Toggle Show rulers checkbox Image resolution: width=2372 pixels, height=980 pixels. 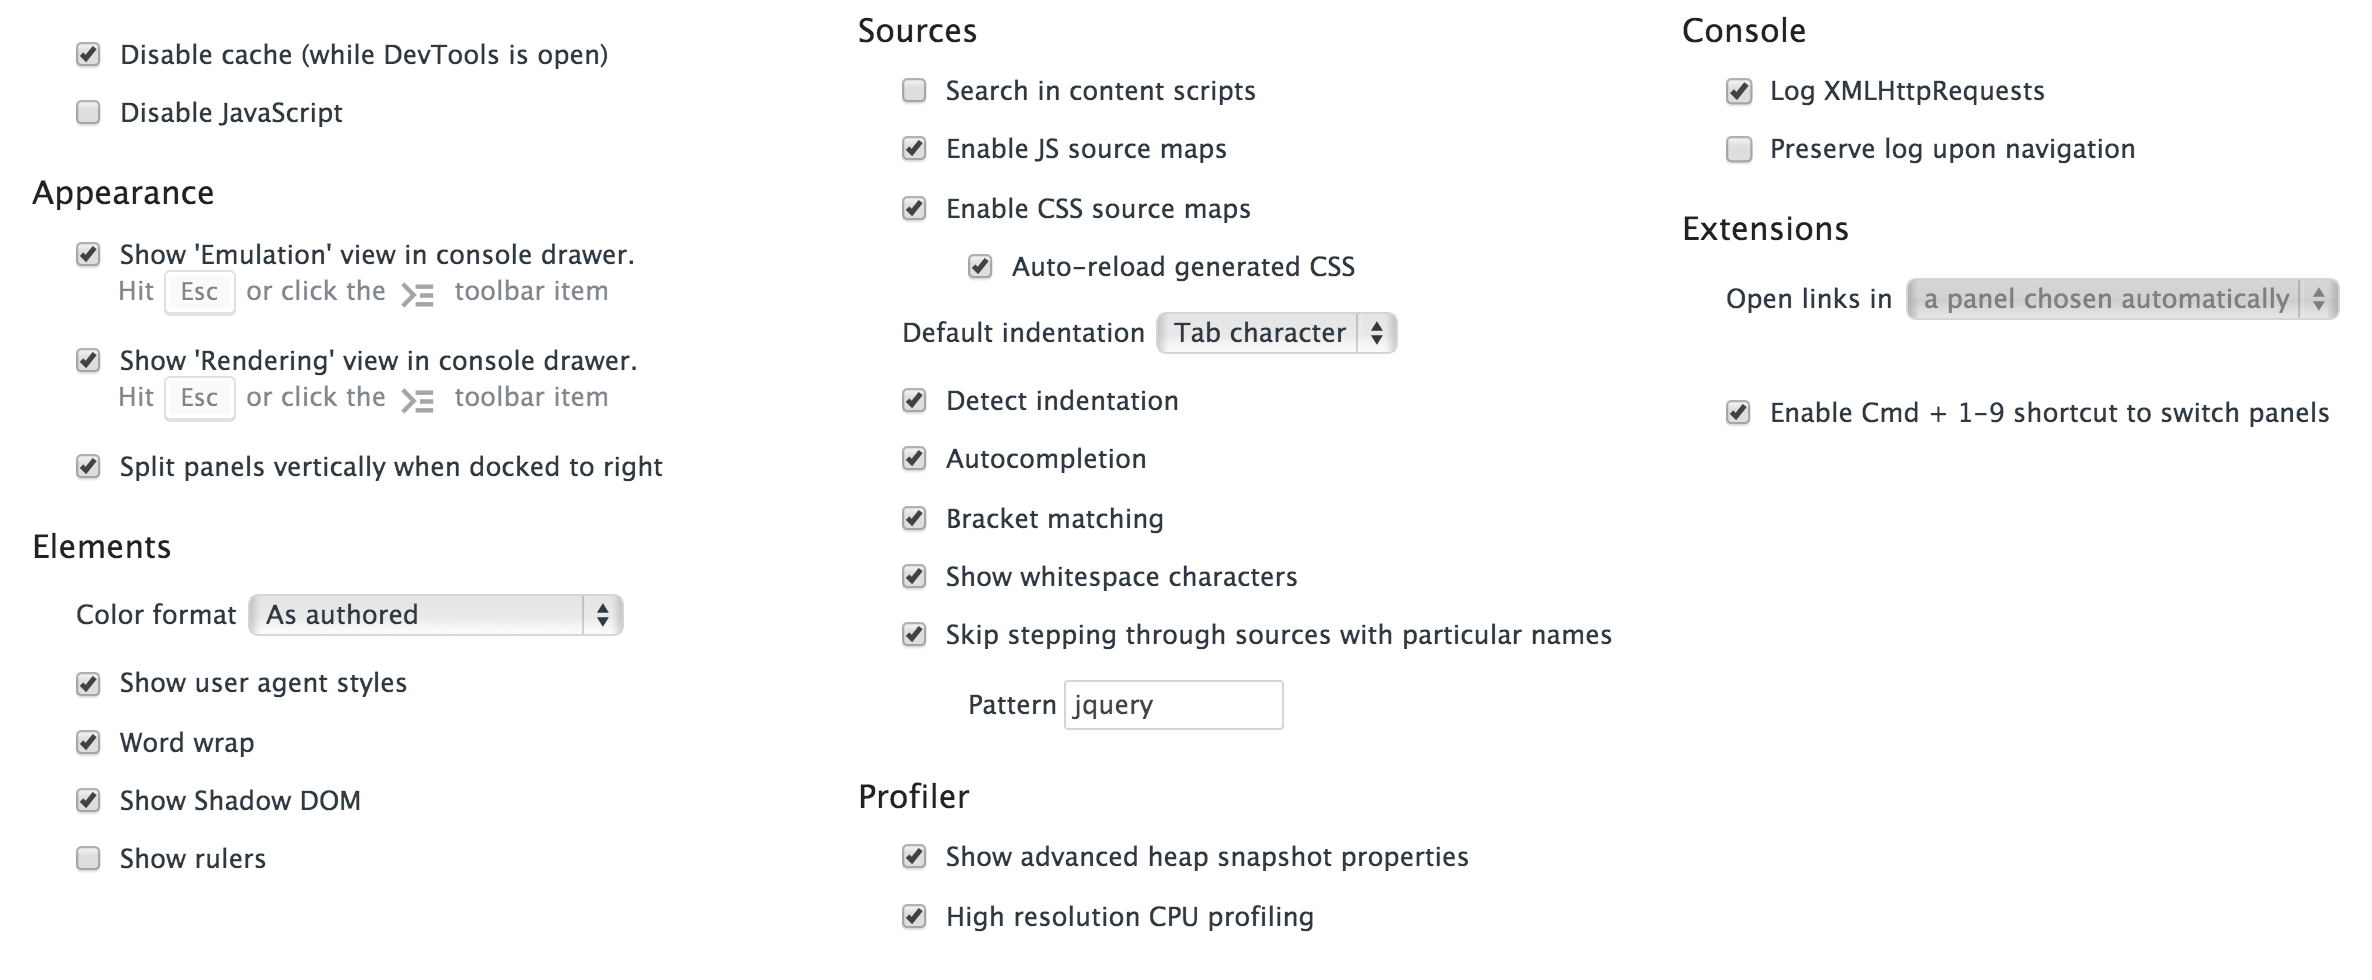tap(88, 858)
